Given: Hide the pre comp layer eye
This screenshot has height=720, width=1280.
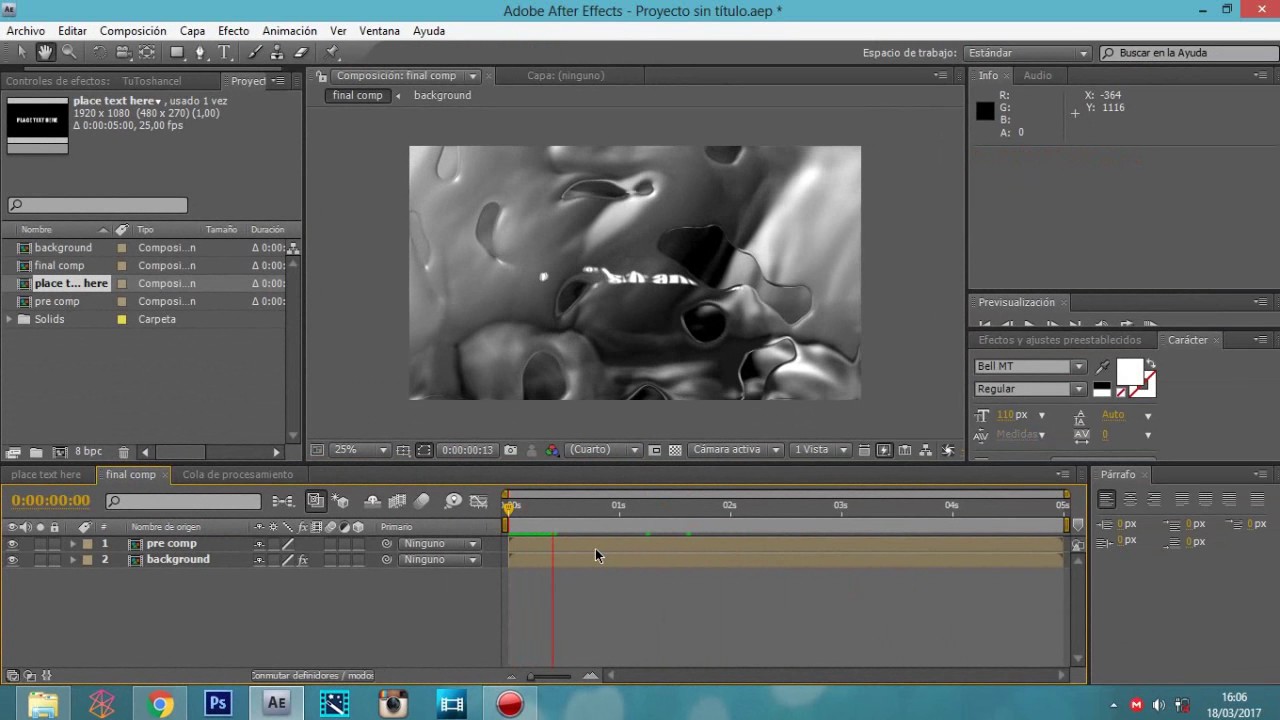Looking at the screenshot, I should pyautogui.click(x=12, y=544).
